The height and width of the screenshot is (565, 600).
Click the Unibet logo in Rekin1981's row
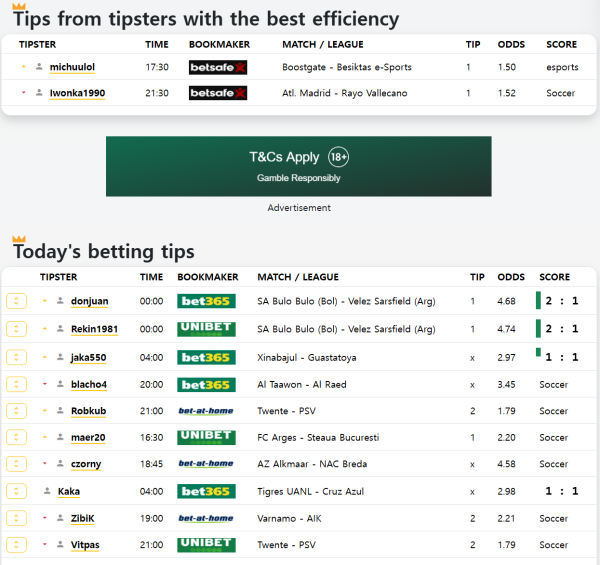[x=206, y=329]
